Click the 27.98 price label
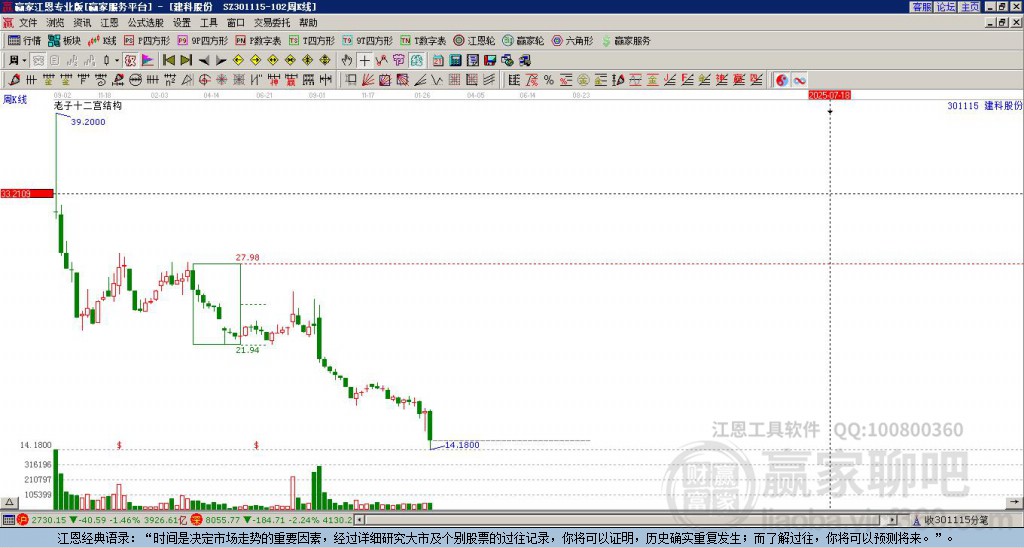The image size is (1024, 548). coord(248,257)
